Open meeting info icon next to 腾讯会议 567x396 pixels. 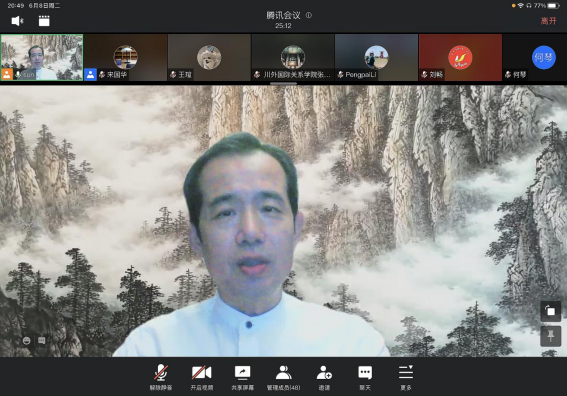[309, 15]
